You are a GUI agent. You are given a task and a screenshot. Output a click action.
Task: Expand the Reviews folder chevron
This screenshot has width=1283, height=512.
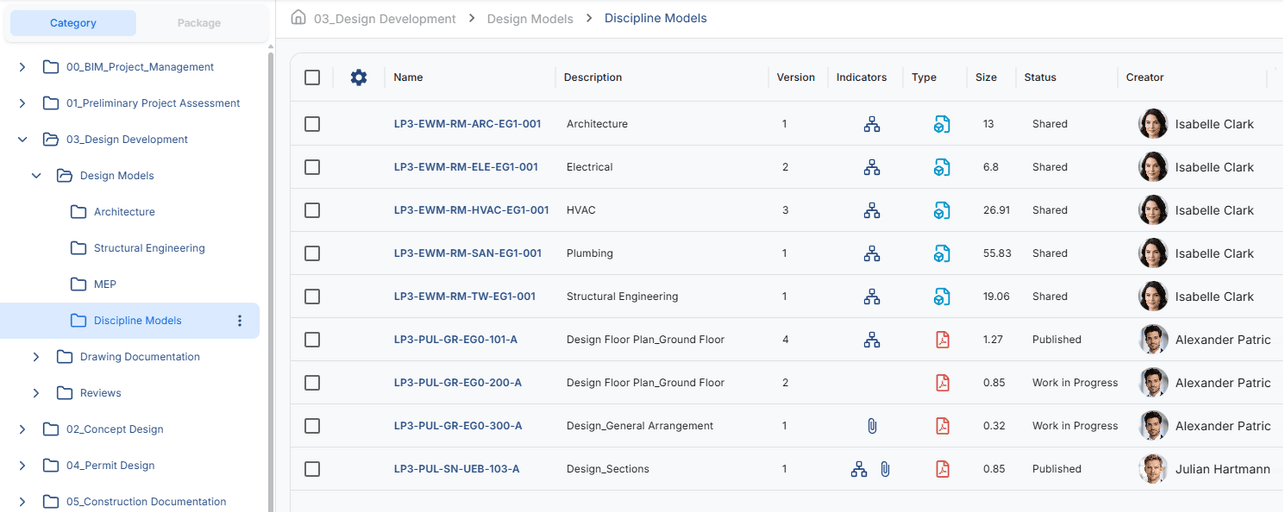36,393
